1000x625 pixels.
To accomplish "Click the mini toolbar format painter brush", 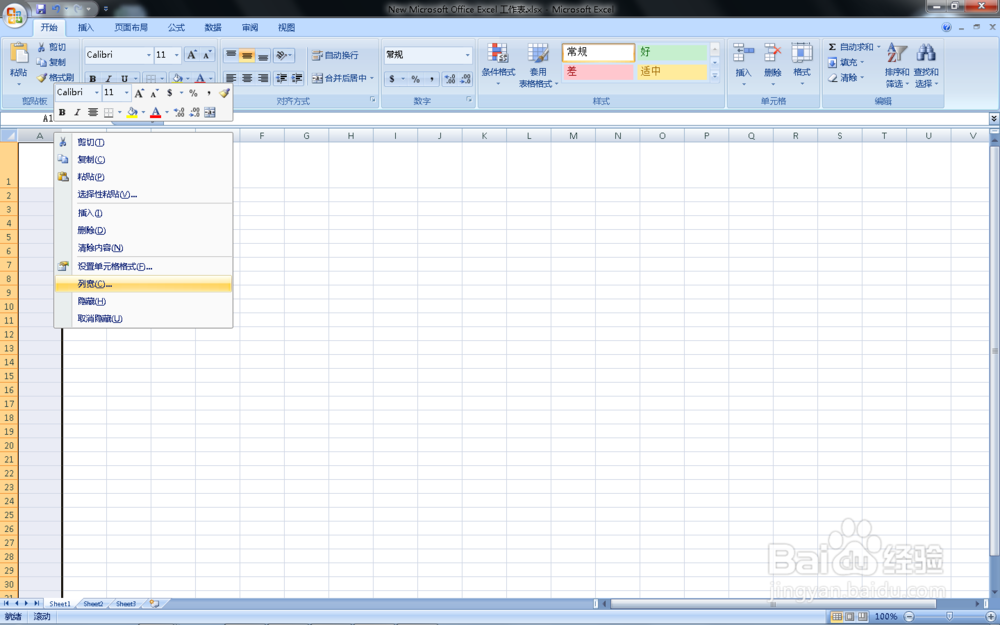I will pos(224,93).
